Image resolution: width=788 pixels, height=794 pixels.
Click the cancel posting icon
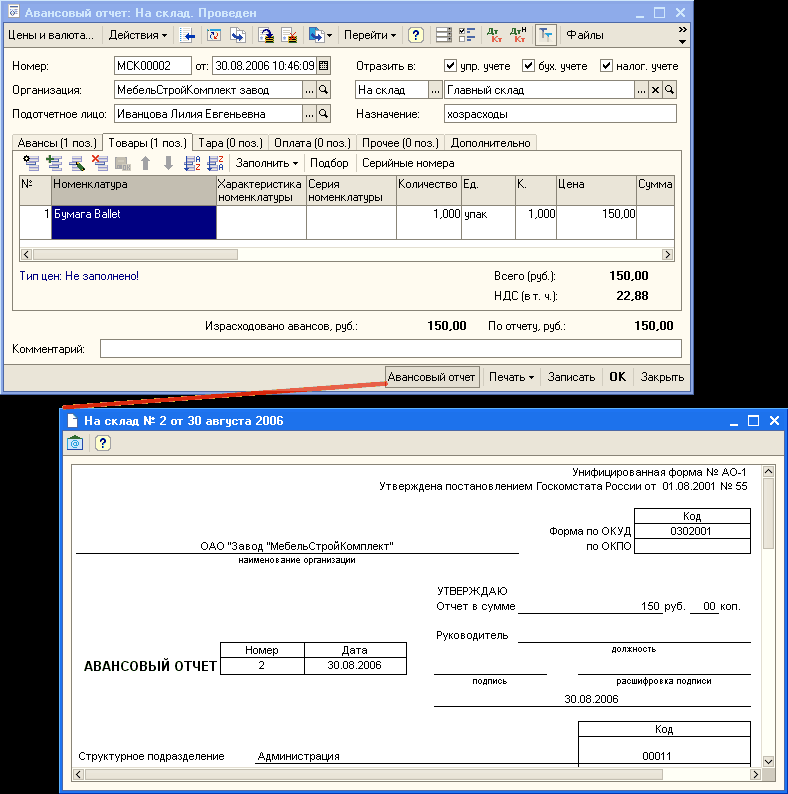click(289, 35)
